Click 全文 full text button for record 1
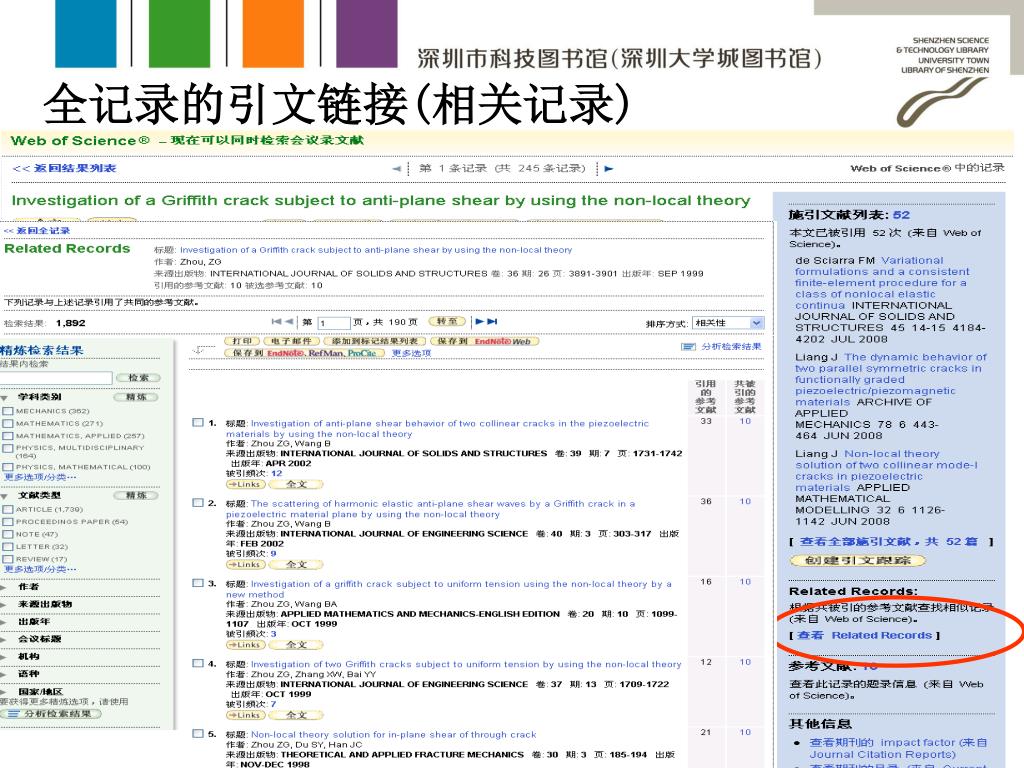 (296, 484)
